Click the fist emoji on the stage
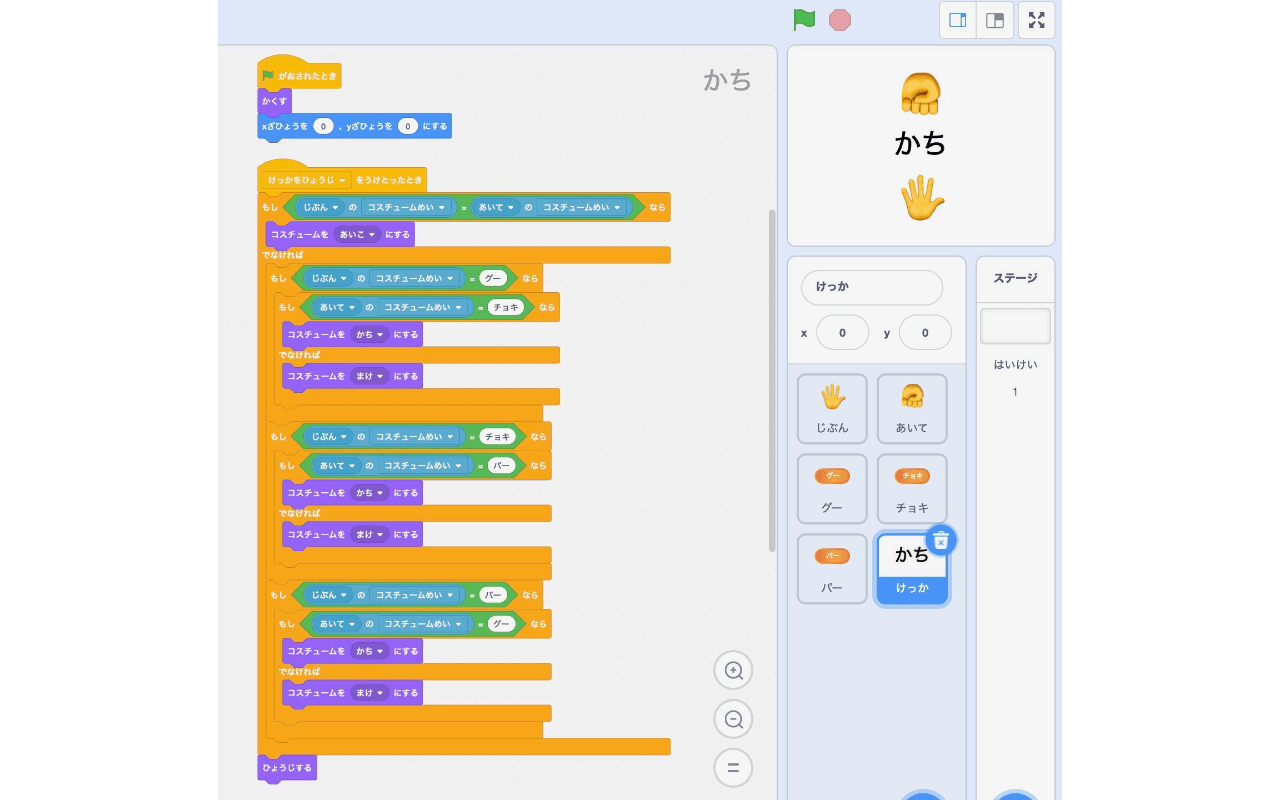 tap(921, 94)
